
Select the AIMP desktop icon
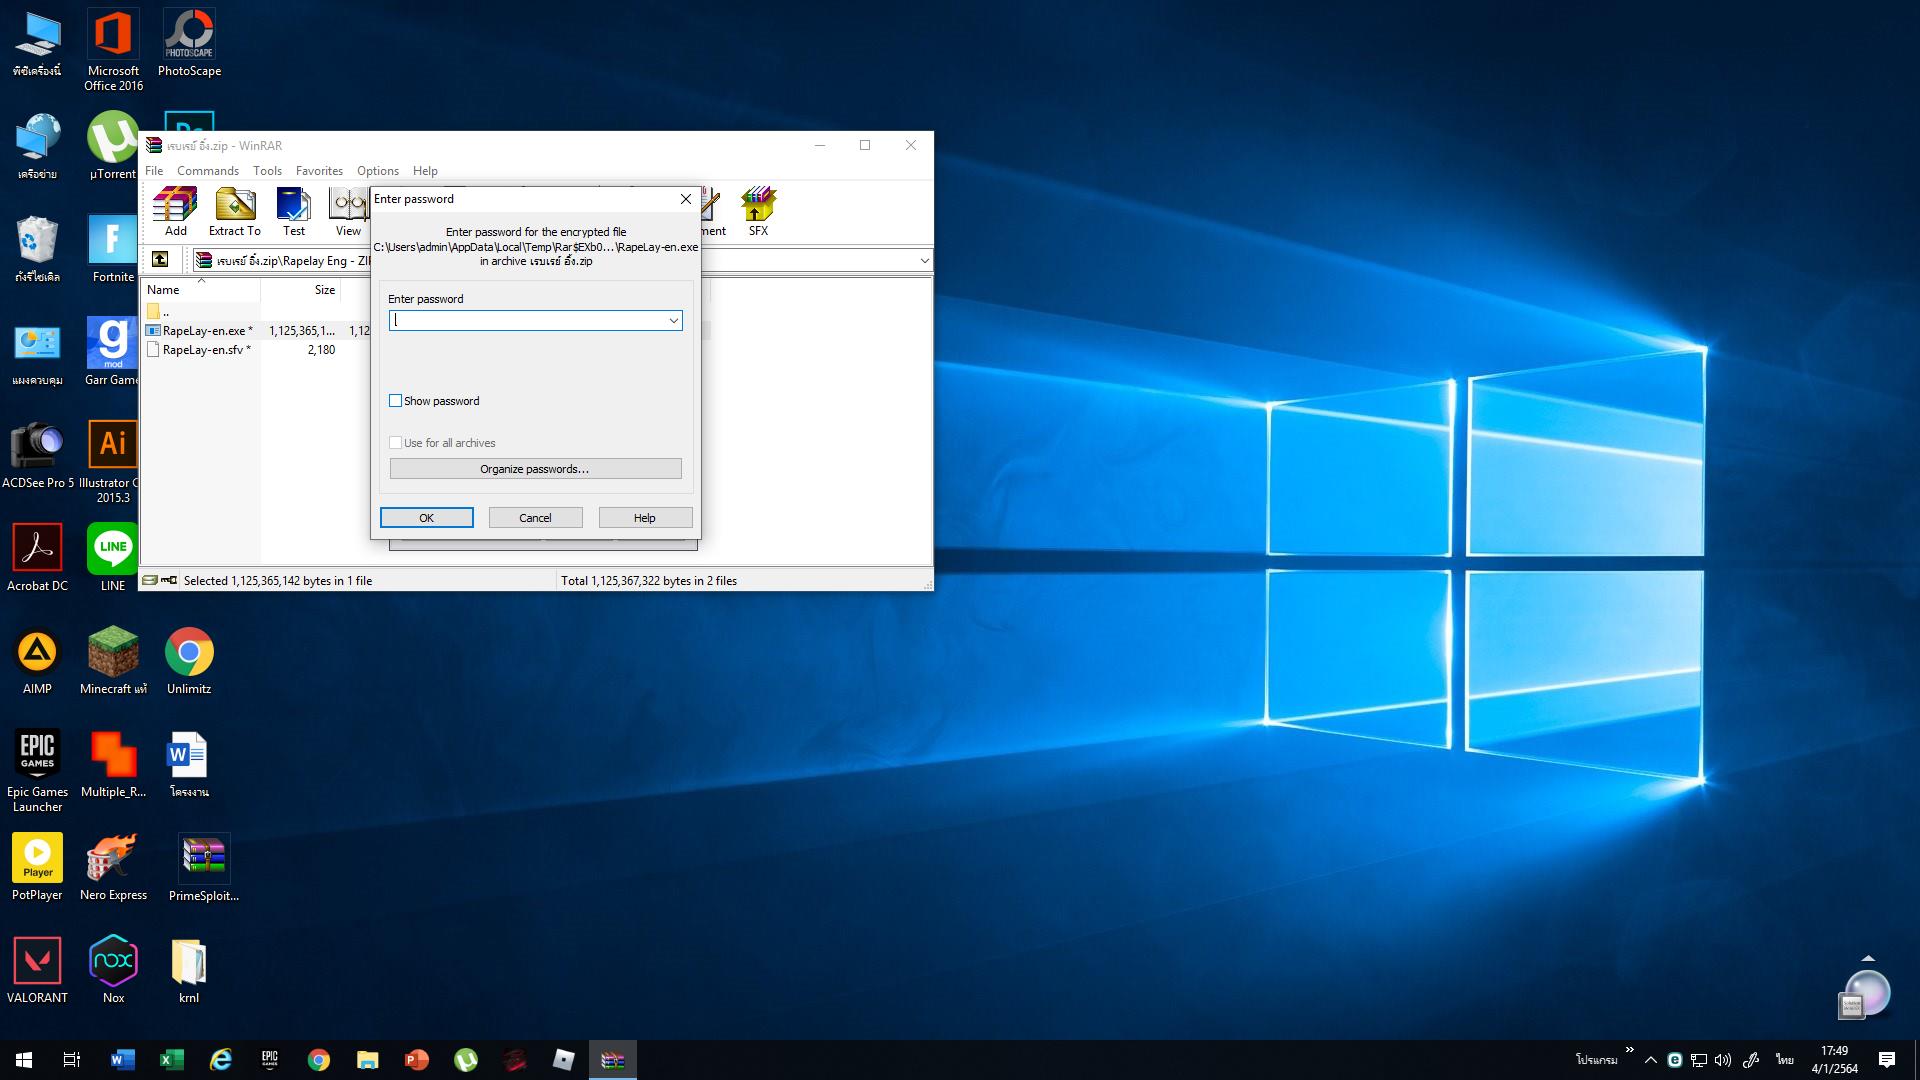click(37, 661)
